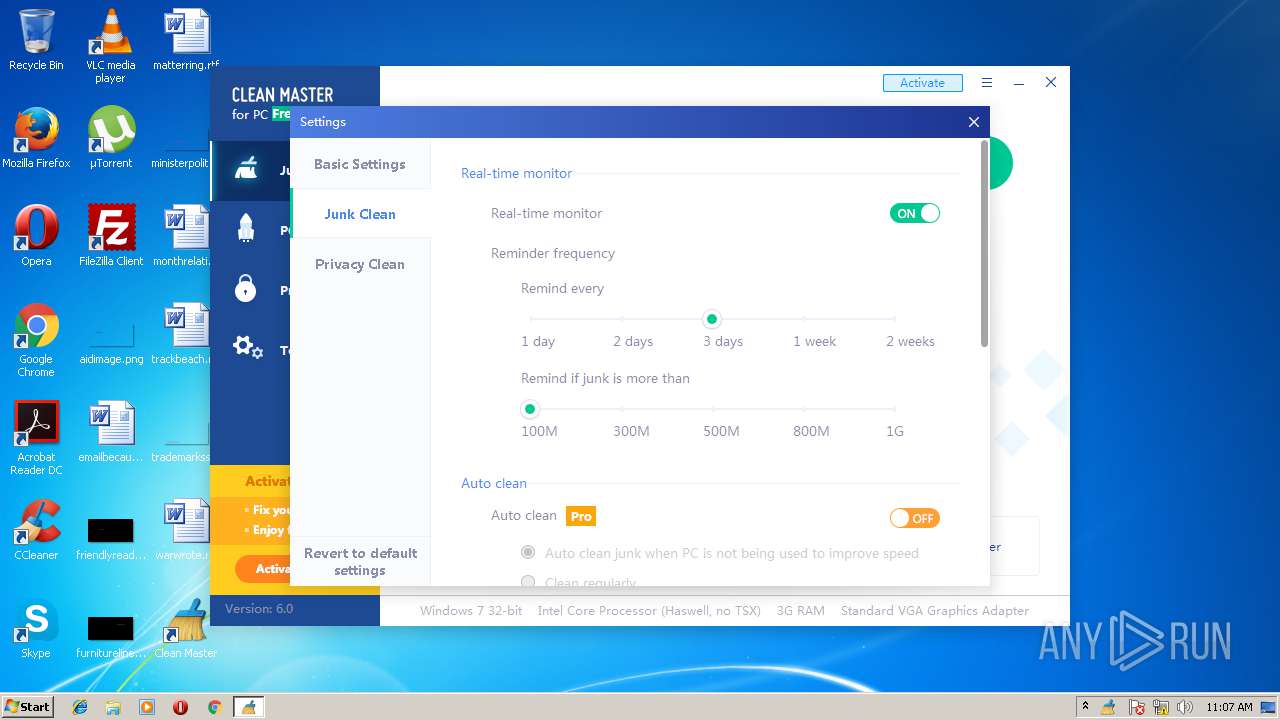
Task: Open matterring.rtf document on desktop
Action: point(186,40)
